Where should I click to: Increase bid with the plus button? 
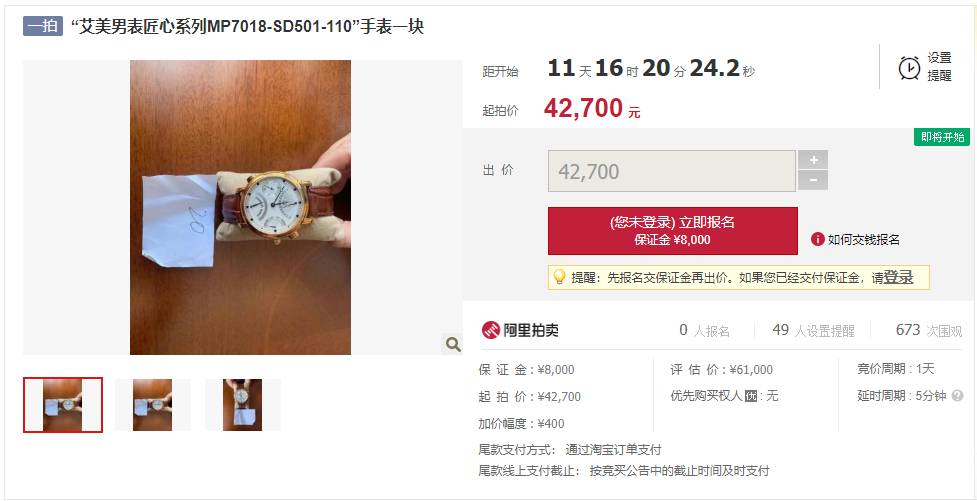click(x=813, y=160)
